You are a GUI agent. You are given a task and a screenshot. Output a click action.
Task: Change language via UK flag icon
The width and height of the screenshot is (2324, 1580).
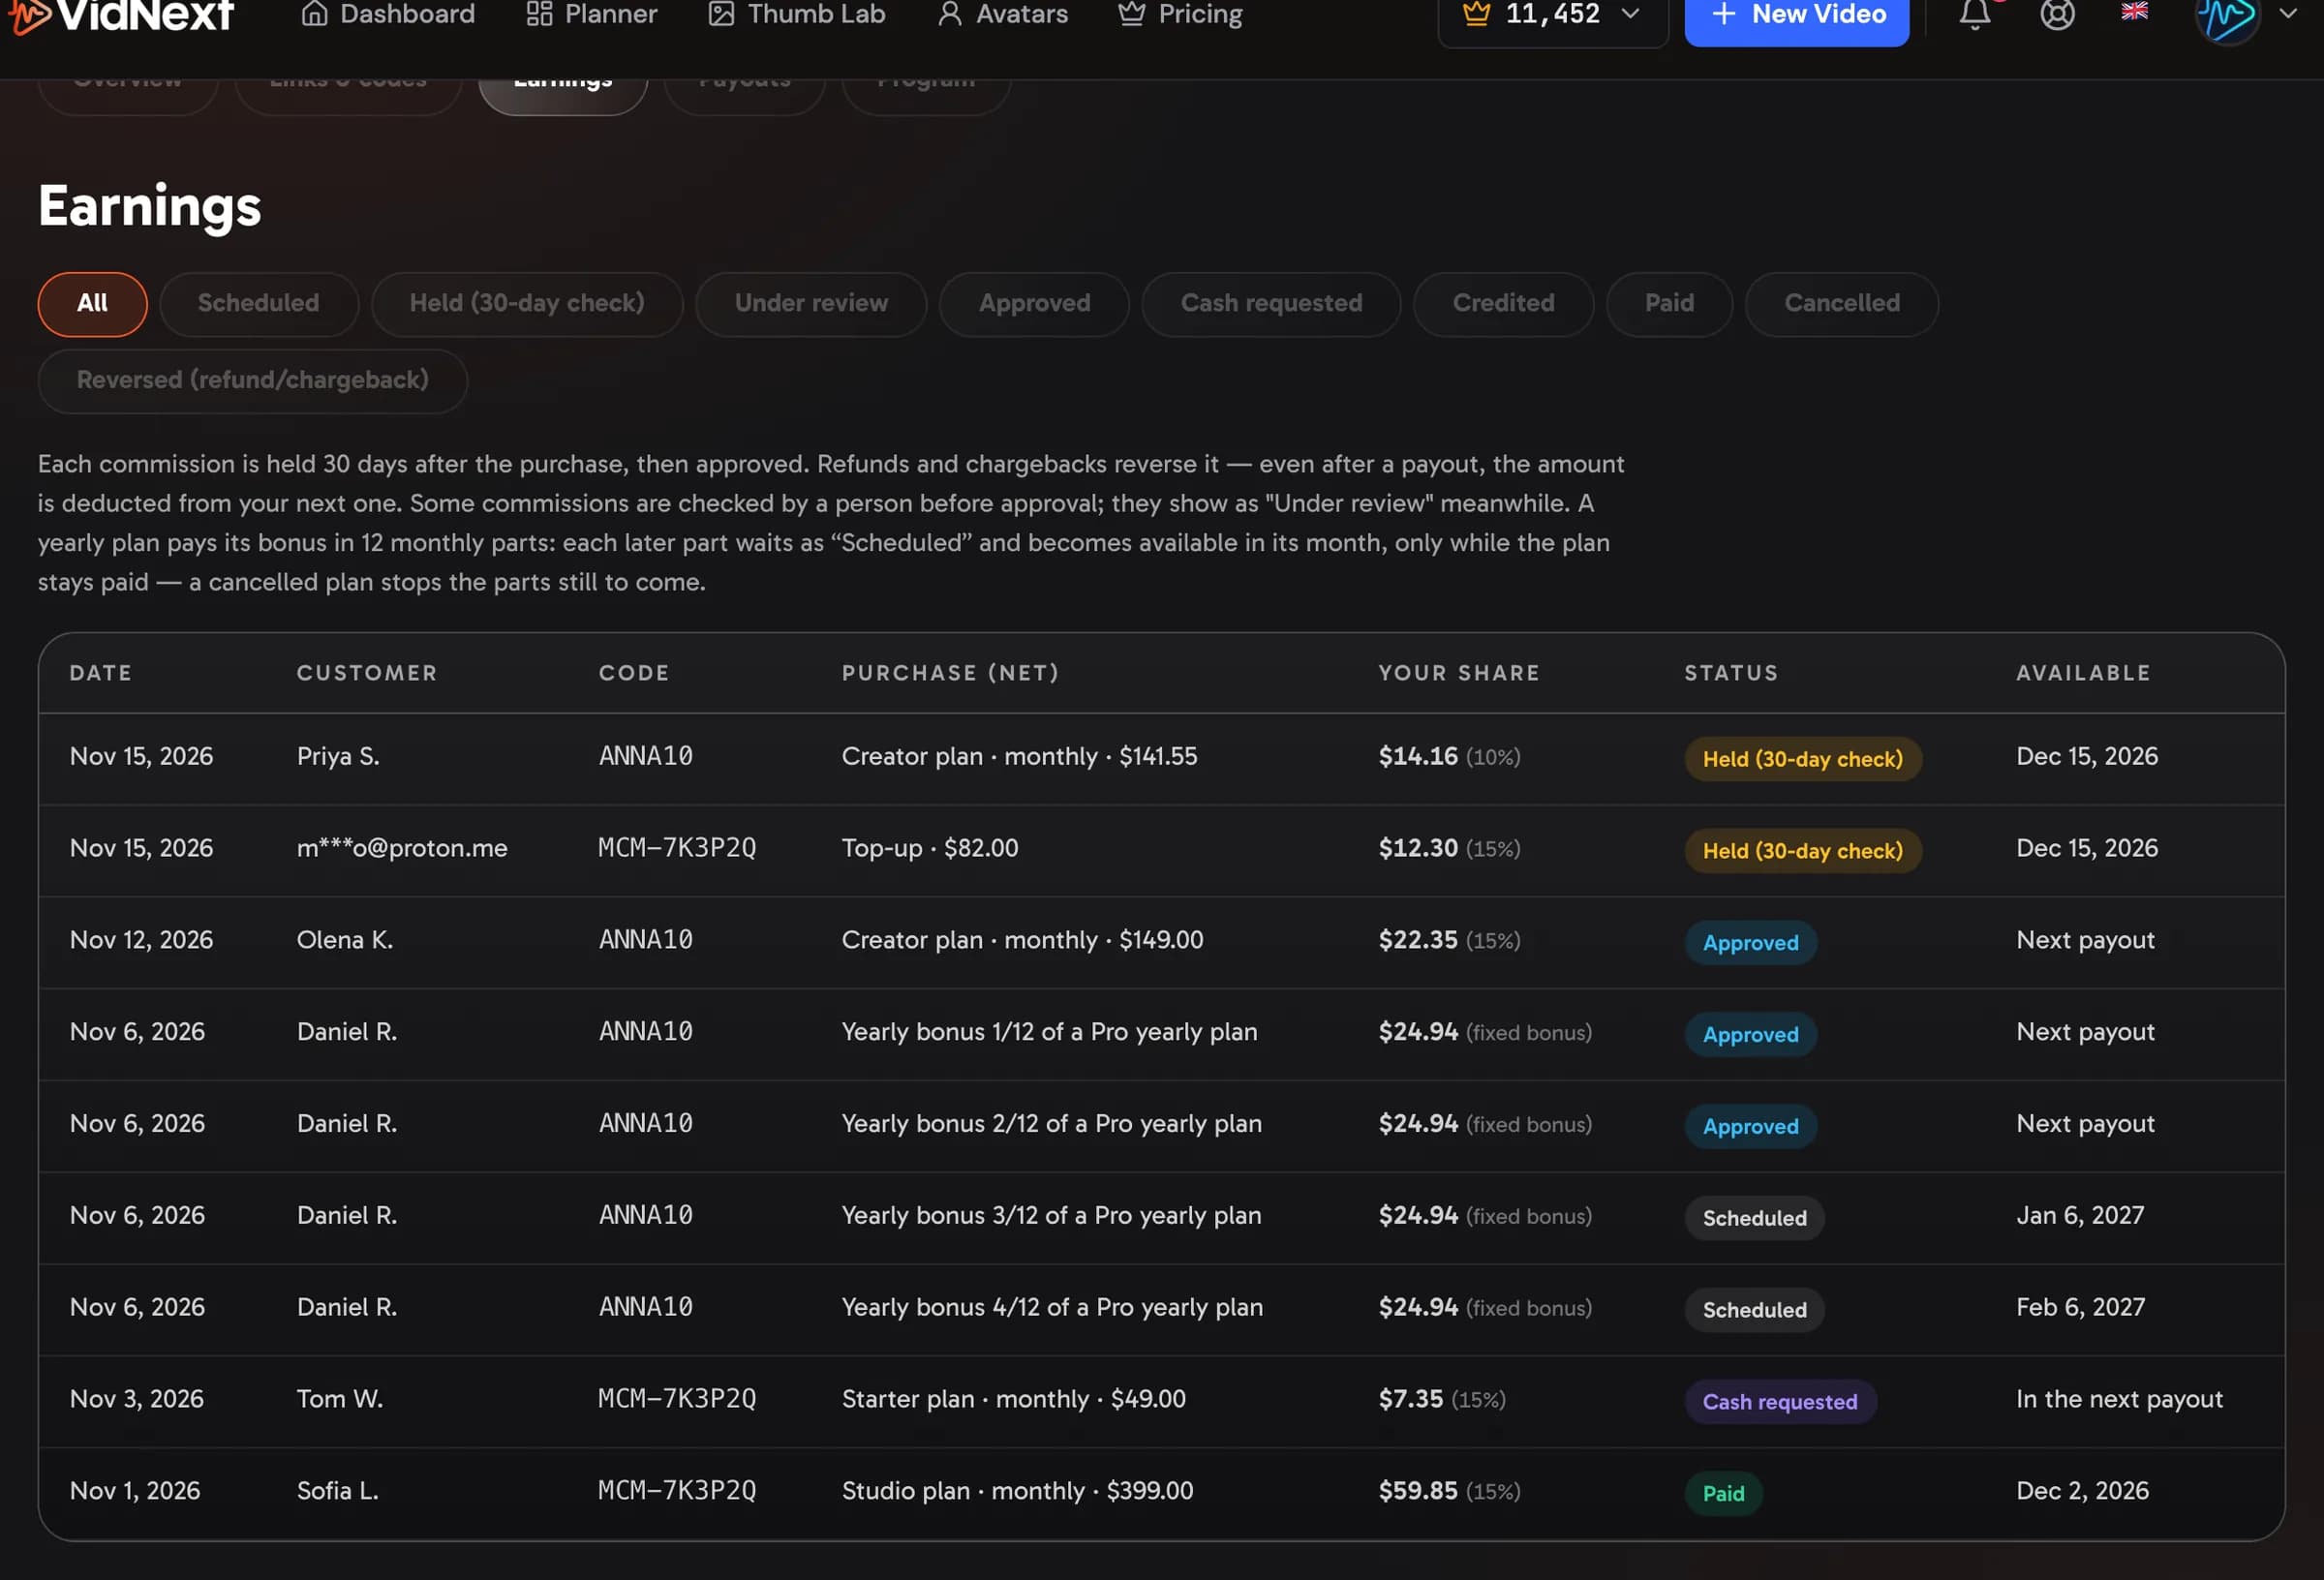(2134, 11)
